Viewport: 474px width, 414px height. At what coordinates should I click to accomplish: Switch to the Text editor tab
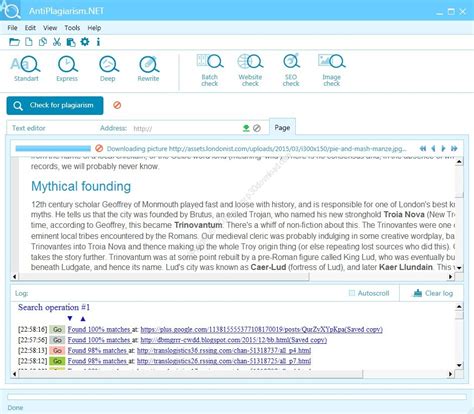[x=29, y=128]
